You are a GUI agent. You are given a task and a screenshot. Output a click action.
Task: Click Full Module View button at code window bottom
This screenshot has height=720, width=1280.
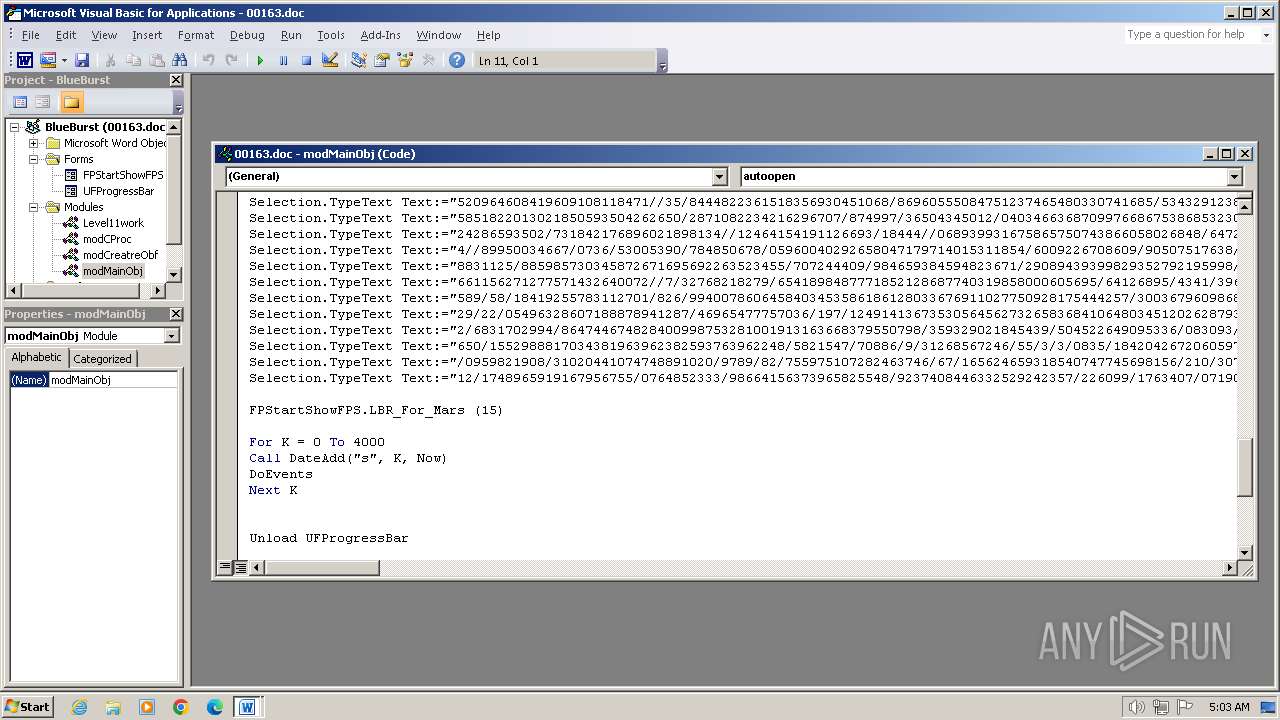click(240, 568)
